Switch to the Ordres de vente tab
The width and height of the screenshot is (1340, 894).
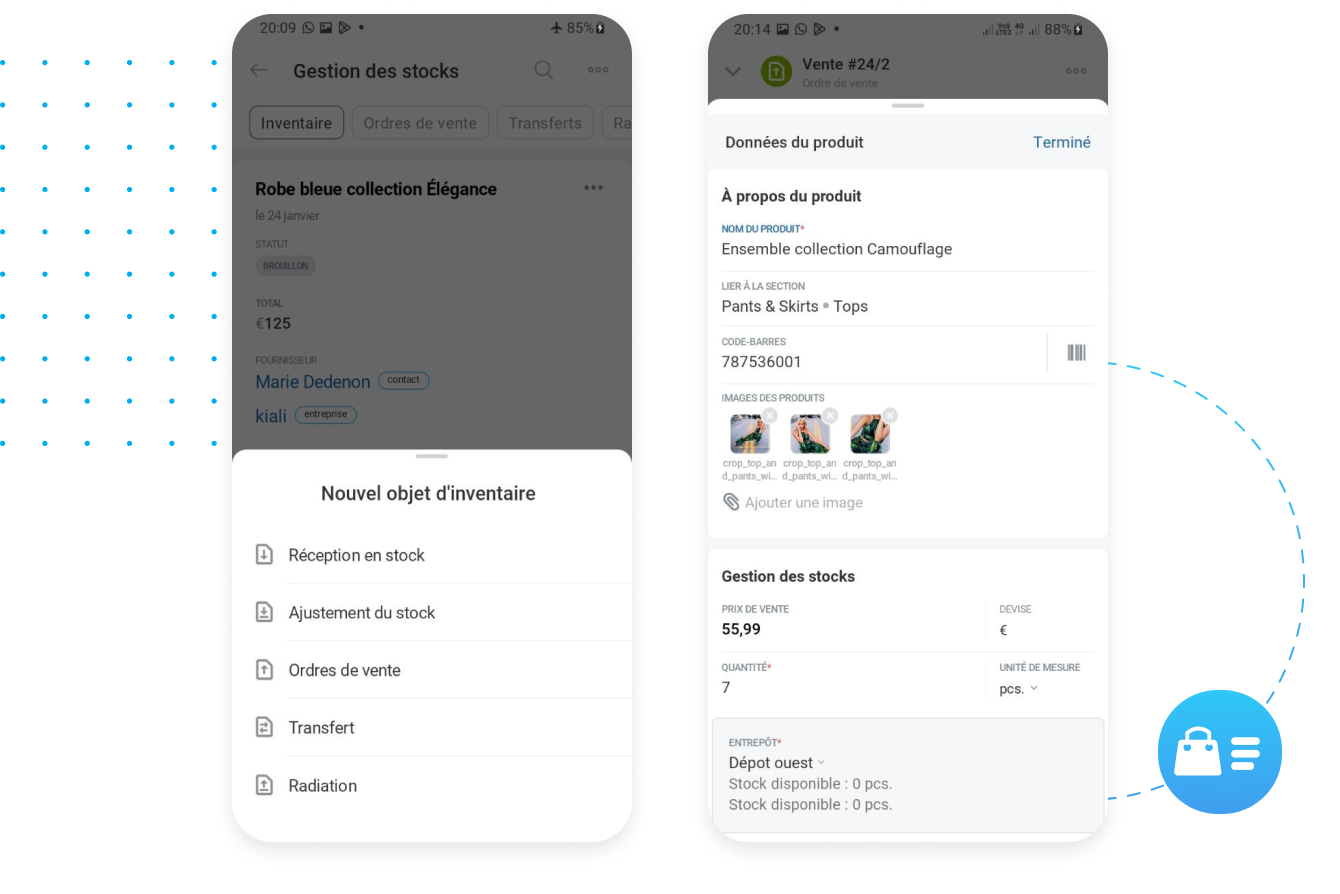click(x=420, y=123)
